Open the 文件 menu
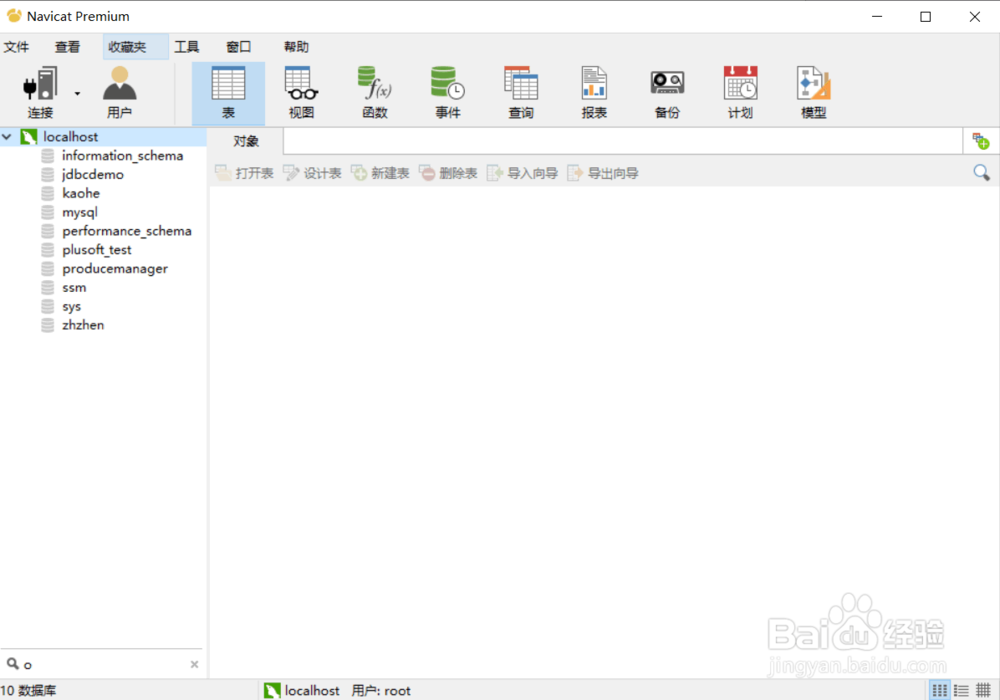This screenshot has height=700, width=1000. point(17,47)
